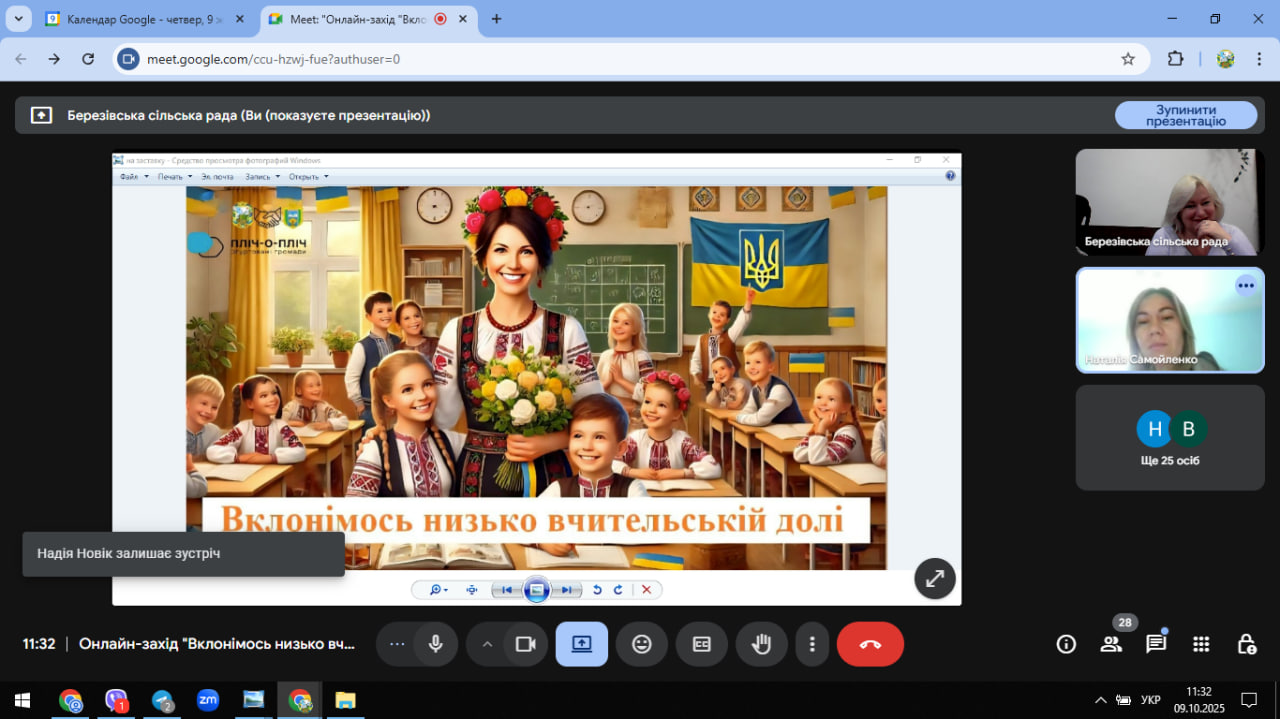Mute the microphone
The height and width of the screenshot is (719, 1280).
coord(435,644)
